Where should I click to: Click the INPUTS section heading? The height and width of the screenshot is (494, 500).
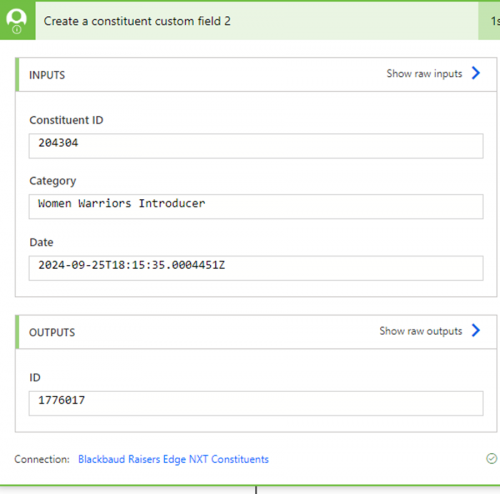(47, 75)
